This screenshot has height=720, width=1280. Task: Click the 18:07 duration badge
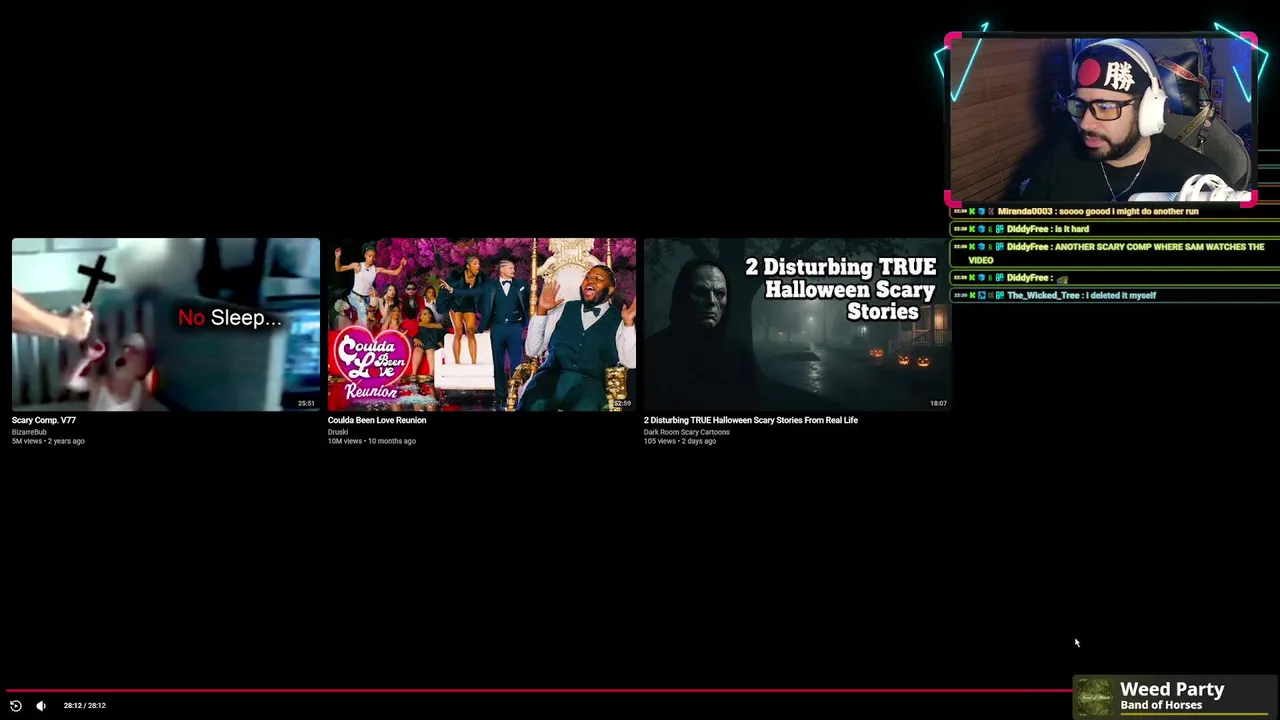[x=938, y=403]
